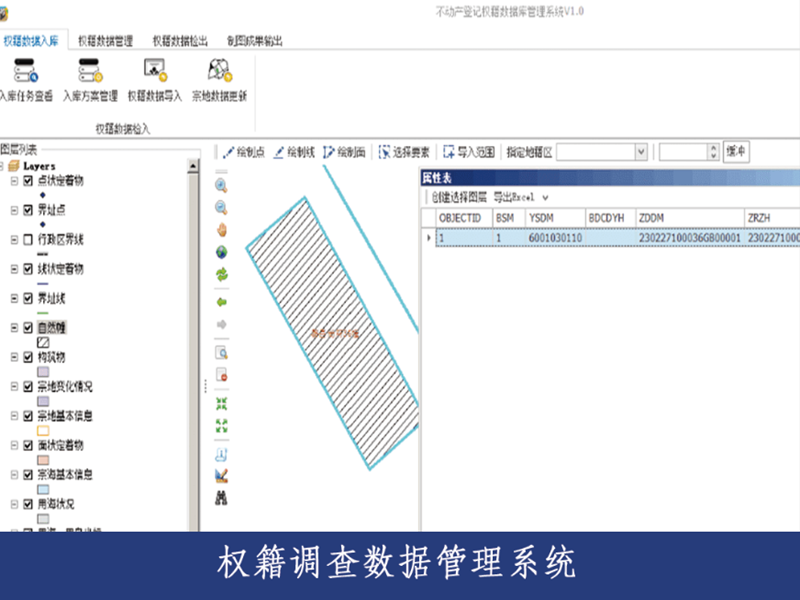Click the 宗地基本信息 orange symbol swatch

(x=43, y=430)
